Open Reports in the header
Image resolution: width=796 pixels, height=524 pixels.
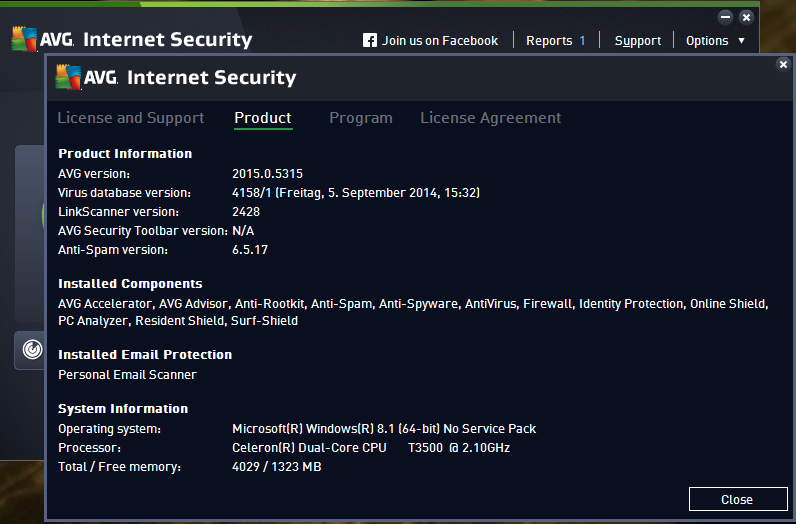549,41
